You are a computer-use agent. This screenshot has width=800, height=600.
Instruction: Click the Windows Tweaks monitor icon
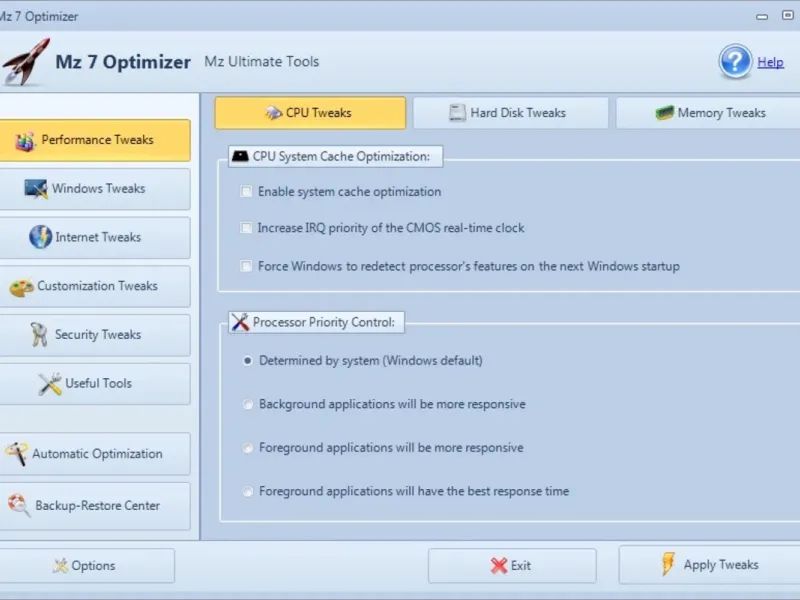[x=36, y=189]
